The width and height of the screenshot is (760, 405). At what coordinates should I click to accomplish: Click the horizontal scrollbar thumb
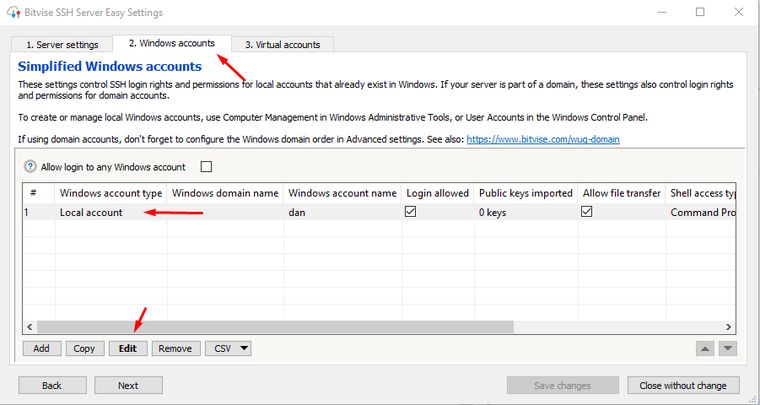tap(275, 327)
